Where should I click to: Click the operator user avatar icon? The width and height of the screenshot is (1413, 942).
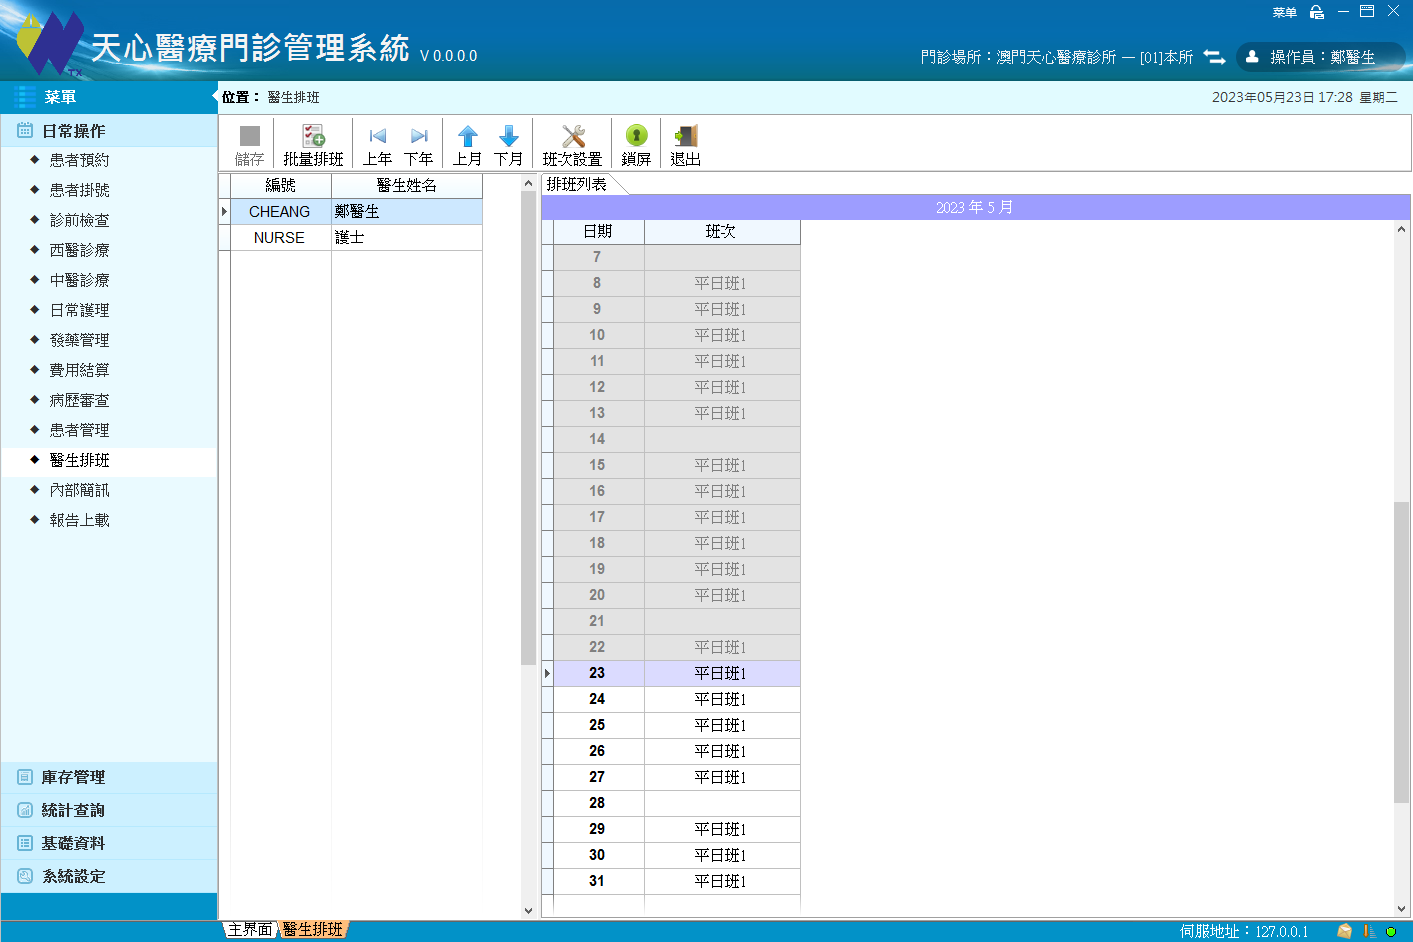(1252, 57)
